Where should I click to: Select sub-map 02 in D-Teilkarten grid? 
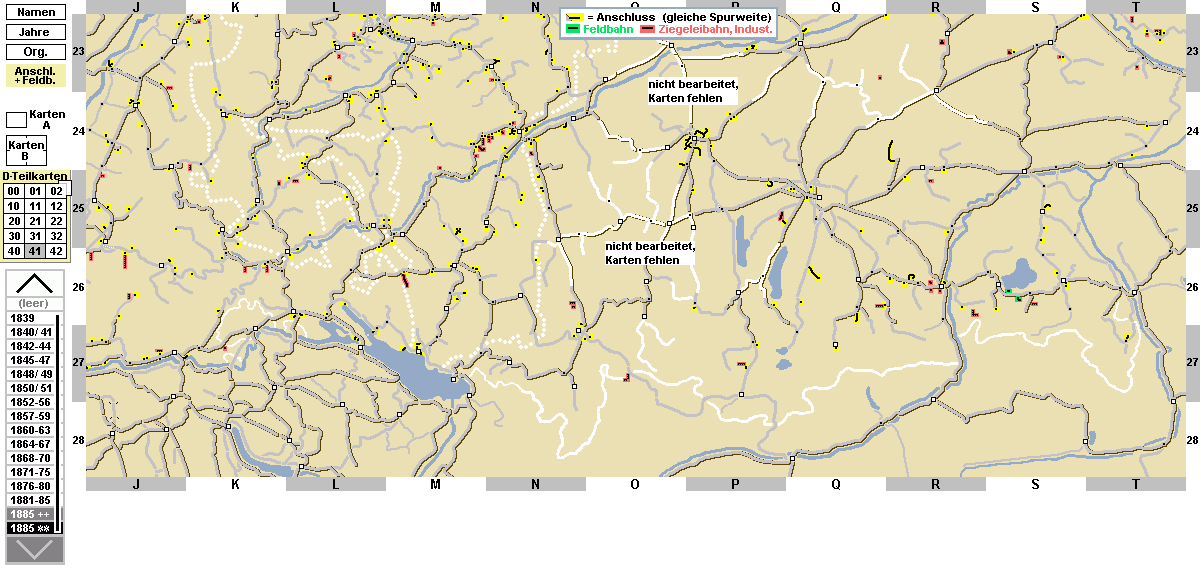(56, 191)
